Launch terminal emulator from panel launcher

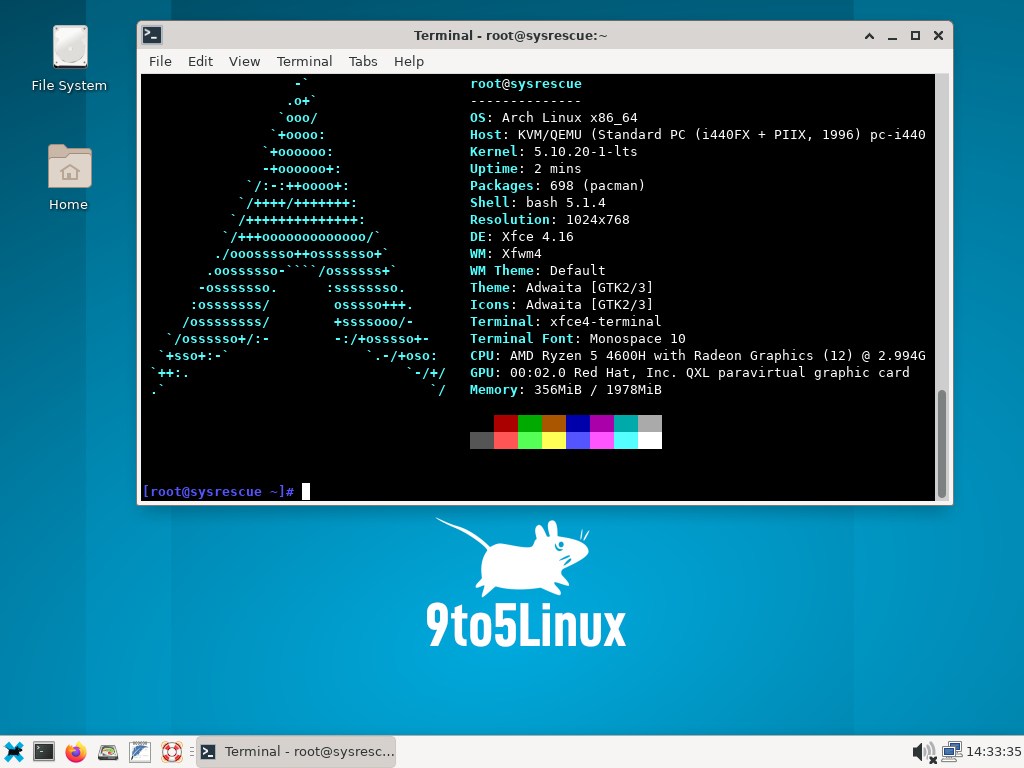(x=44, y=752)
